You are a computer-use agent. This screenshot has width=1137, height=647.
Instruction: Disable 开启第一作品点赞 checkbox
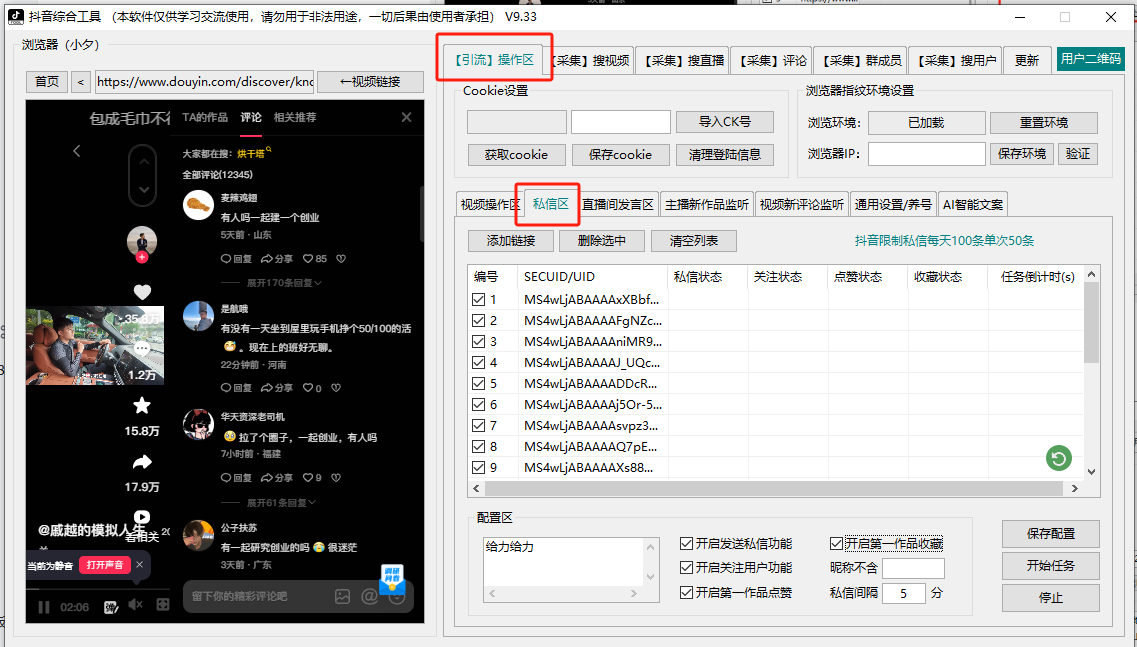[686, 592]
